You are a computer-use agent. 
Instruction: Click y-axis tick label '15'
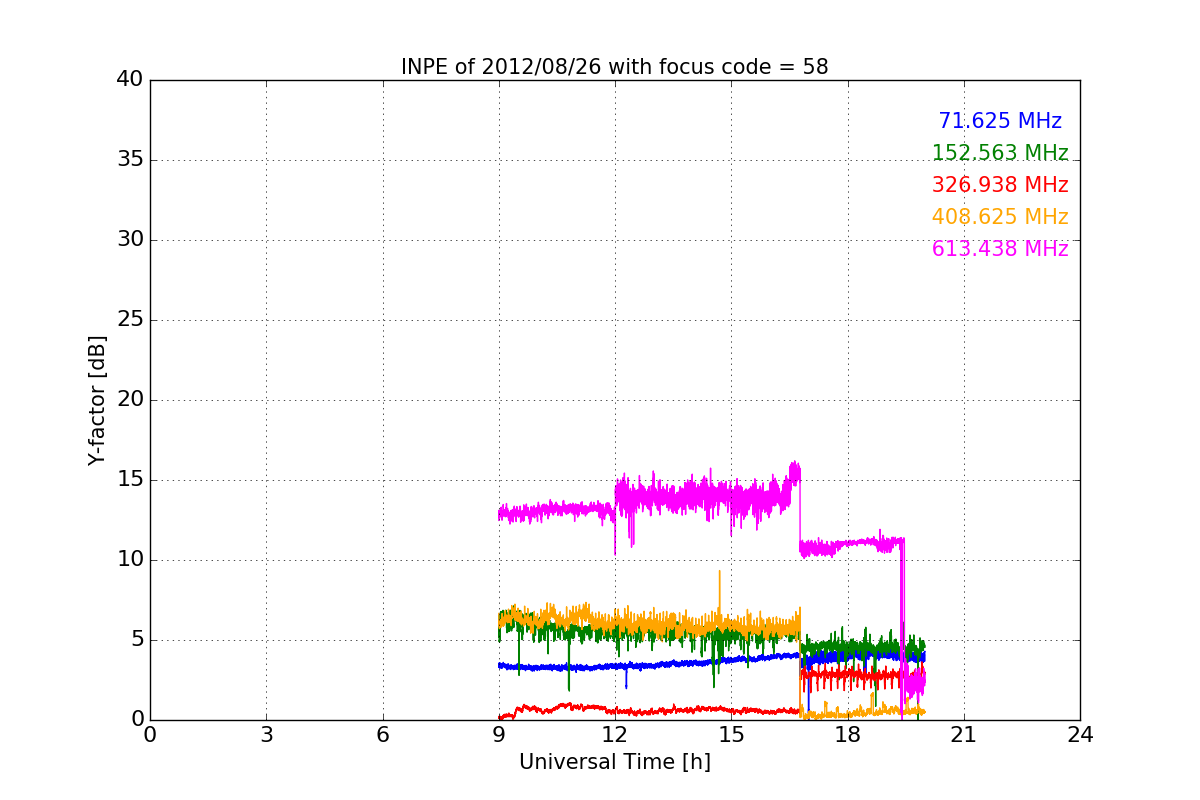click(129, 480)
